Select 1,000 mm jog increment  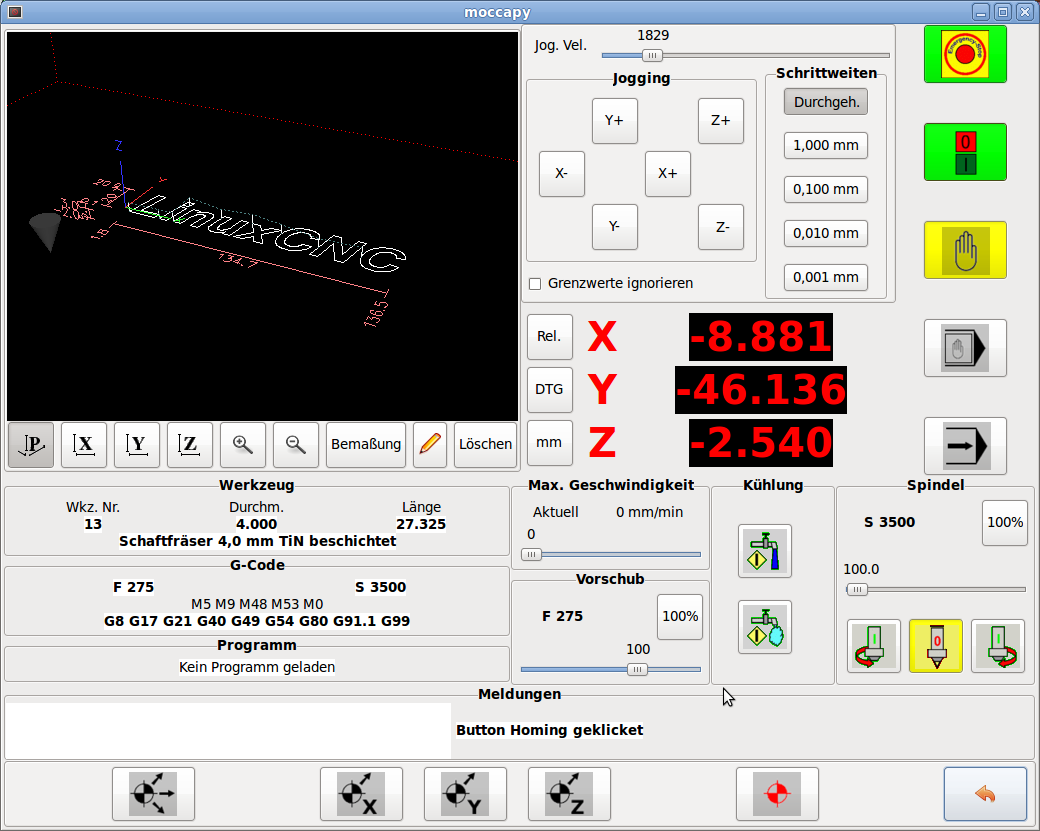point(826,145)
